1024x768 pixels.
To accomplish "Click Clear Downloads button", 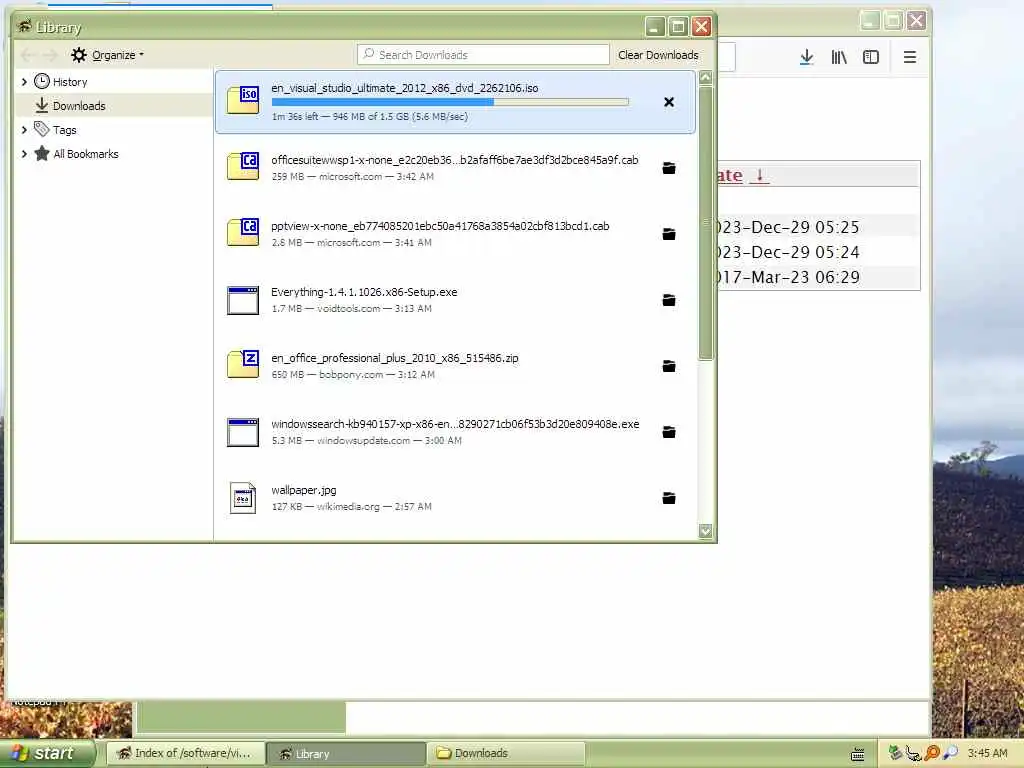I will (x=658, y=55).
